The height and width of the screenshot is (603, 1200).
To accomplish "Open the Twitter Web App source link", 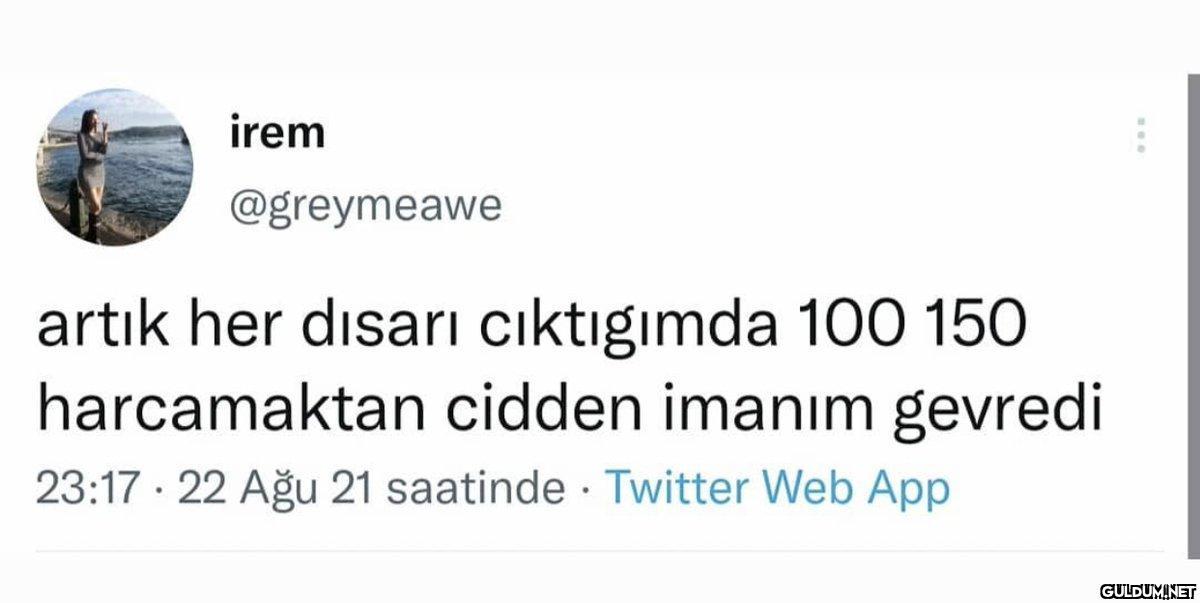I will coord(777,490).
